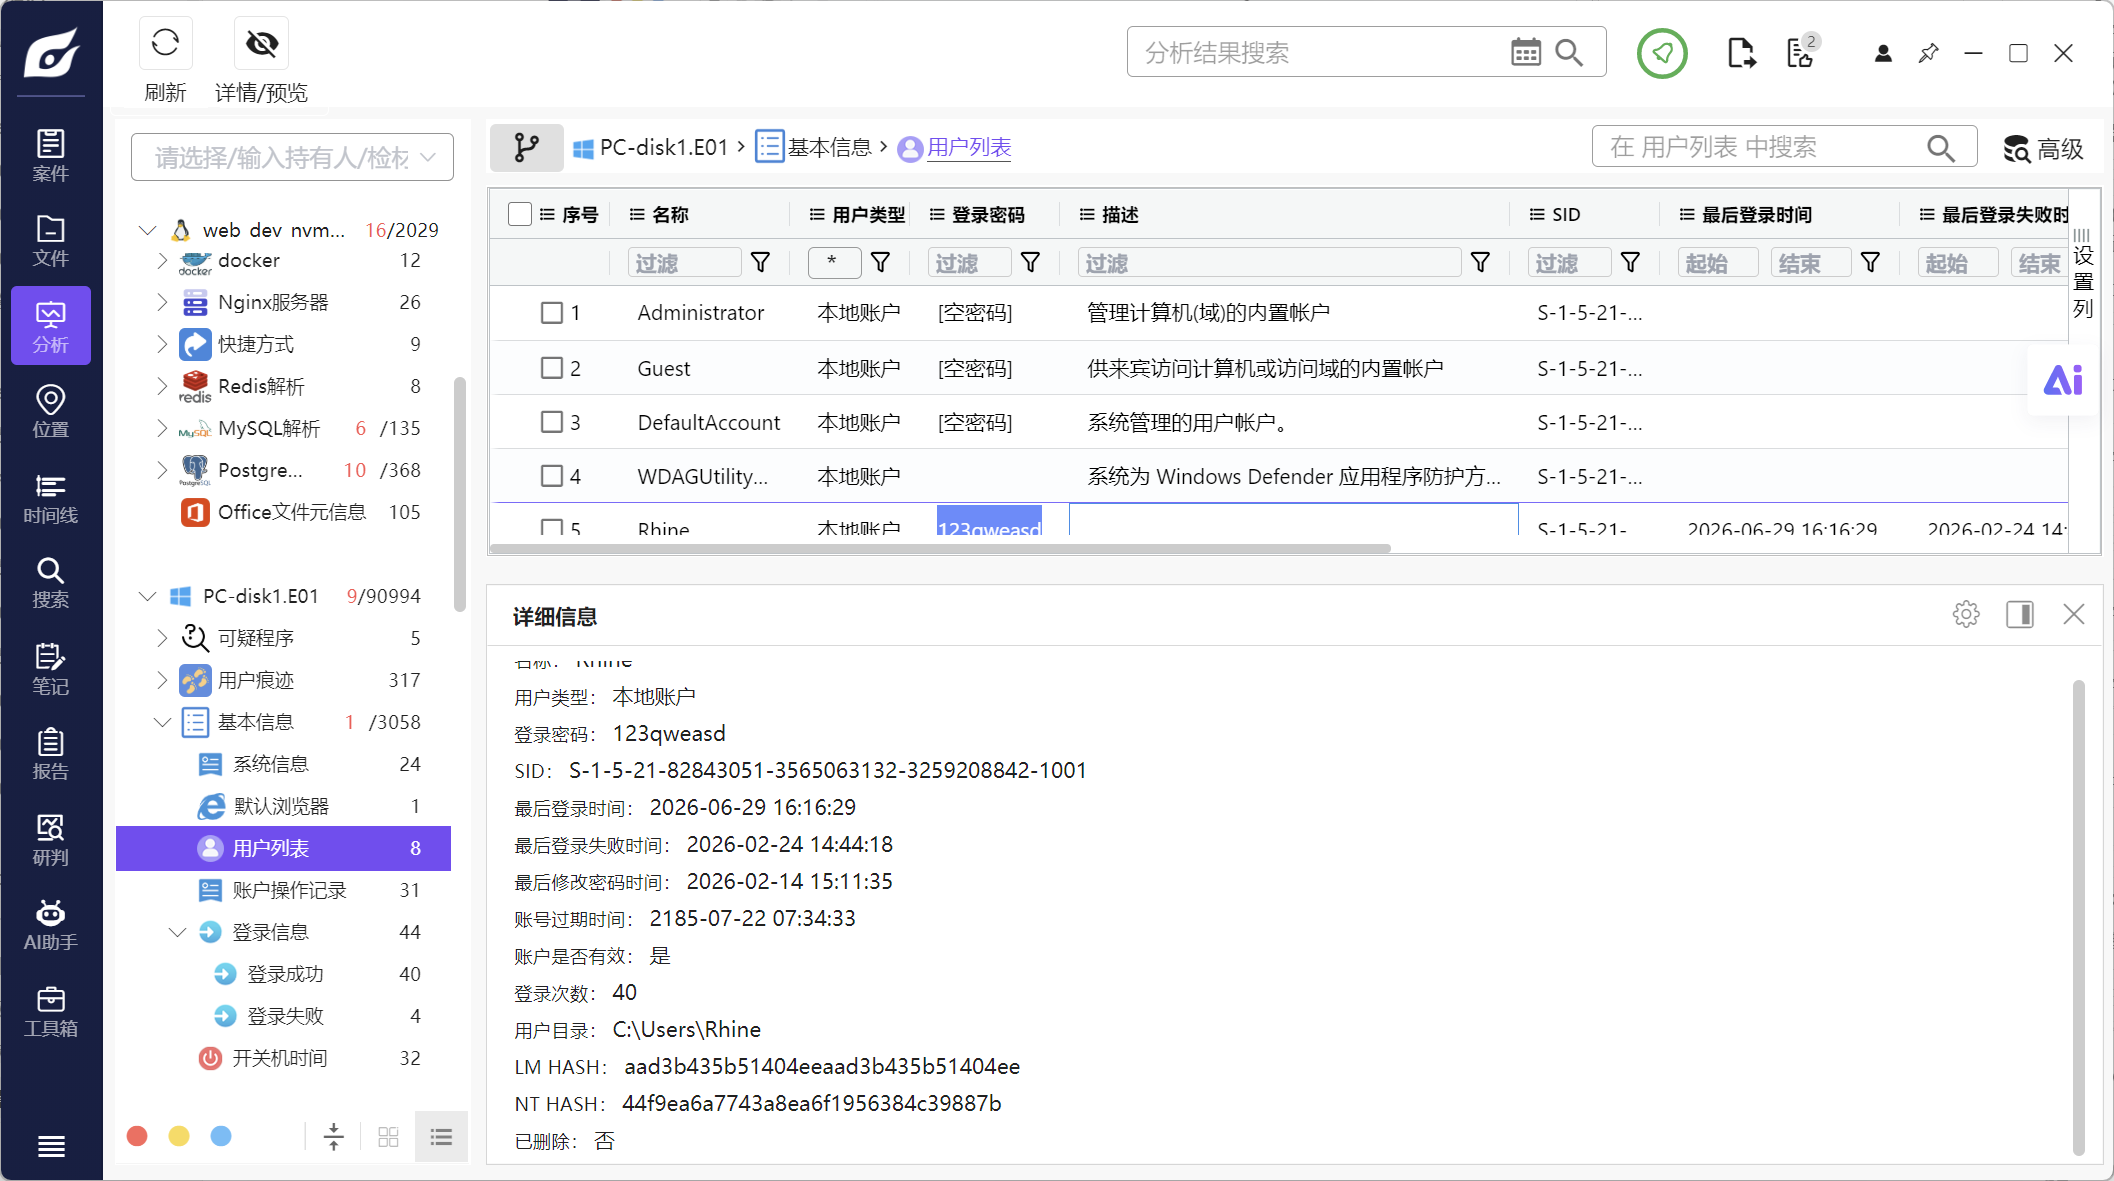Screen dimensions: 2114x1181
Task: Open the AI助手 assistant
Action: pyautogui.click(x=51, y=924)
